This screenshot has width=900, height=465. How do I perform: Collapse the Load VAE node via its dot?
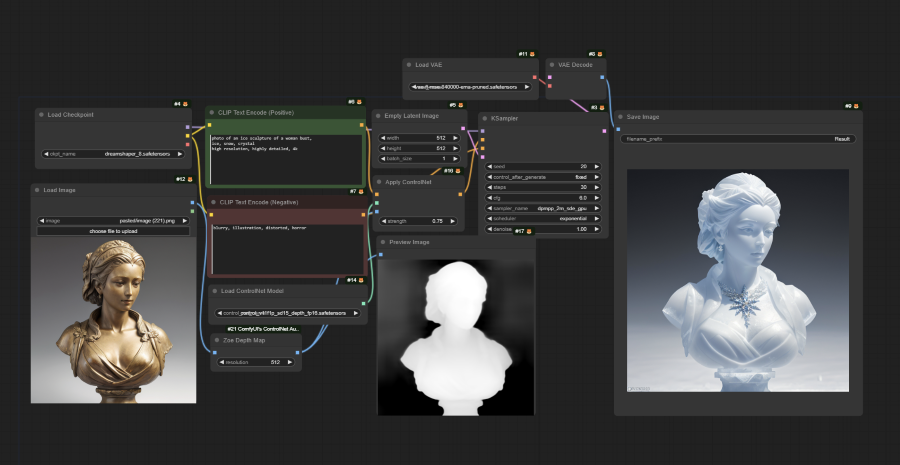[x=409, y=65]
